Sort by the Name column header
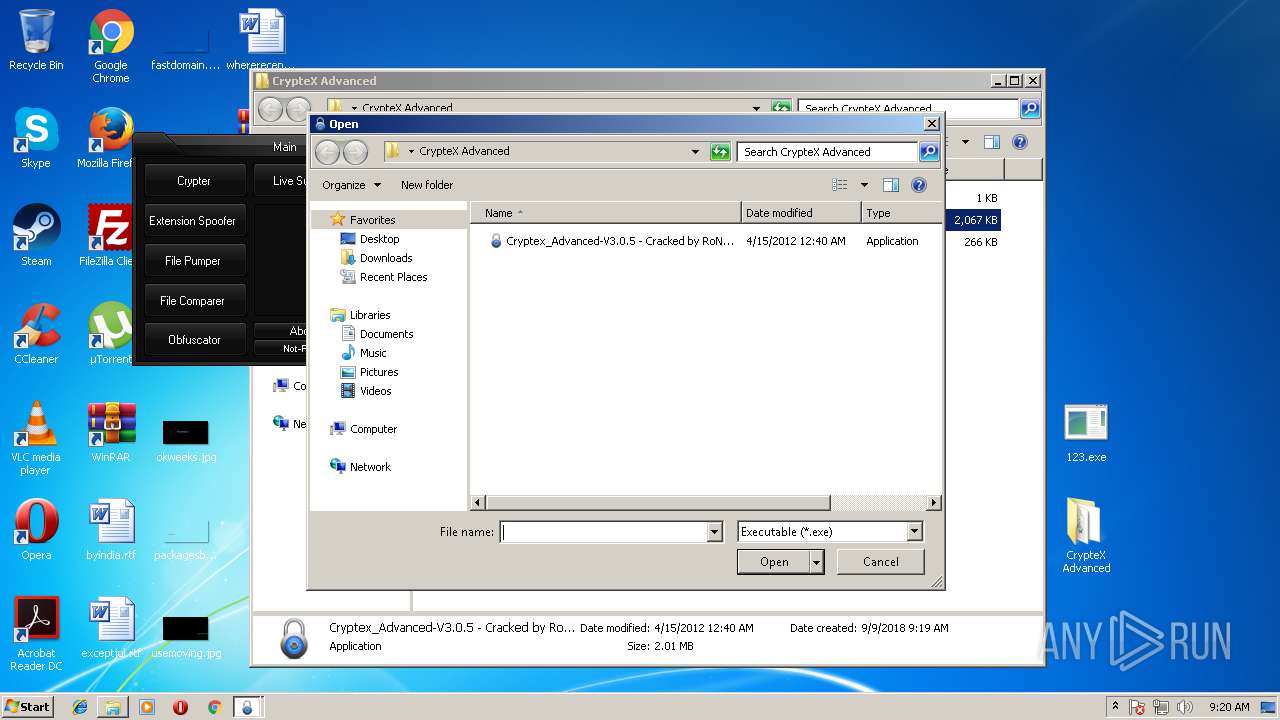1280x720 pixels. (606, 213)
